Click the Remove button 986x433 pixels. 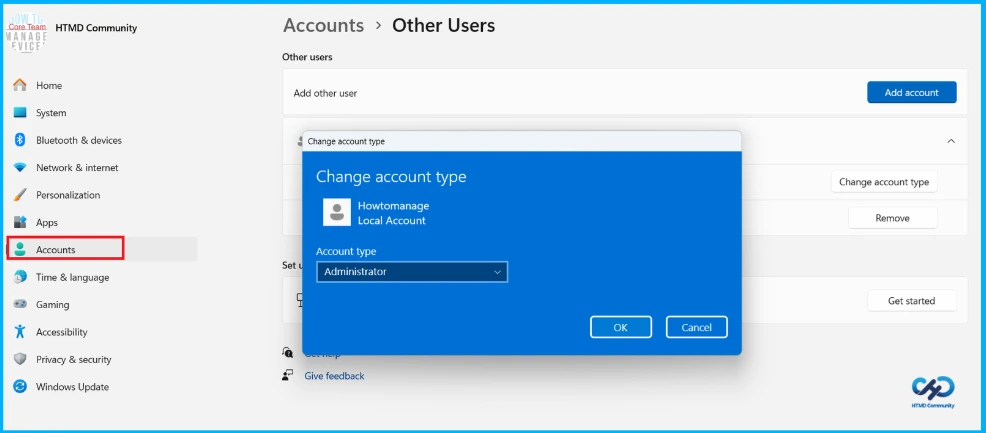click(892, 218)
